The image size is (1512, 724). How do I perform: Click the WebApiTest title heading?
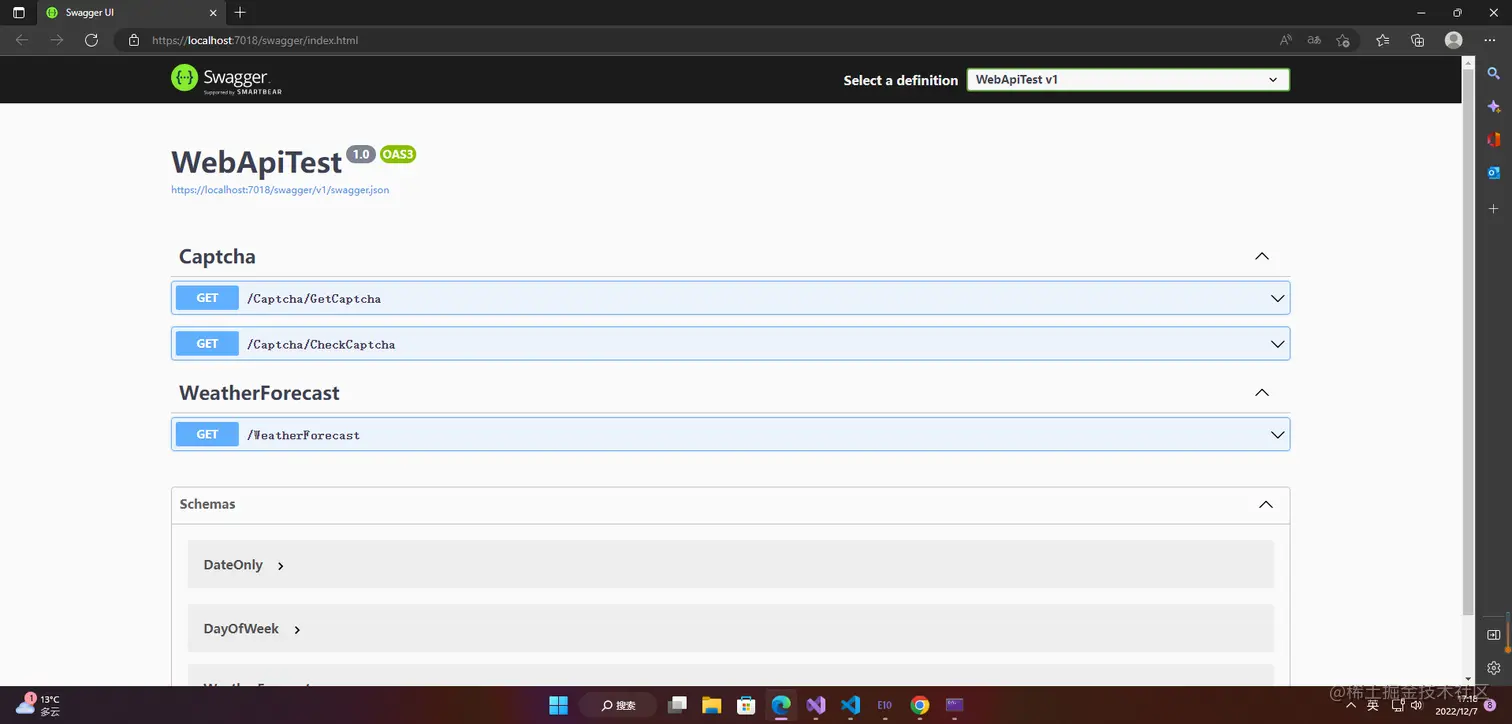pos(257,162)
